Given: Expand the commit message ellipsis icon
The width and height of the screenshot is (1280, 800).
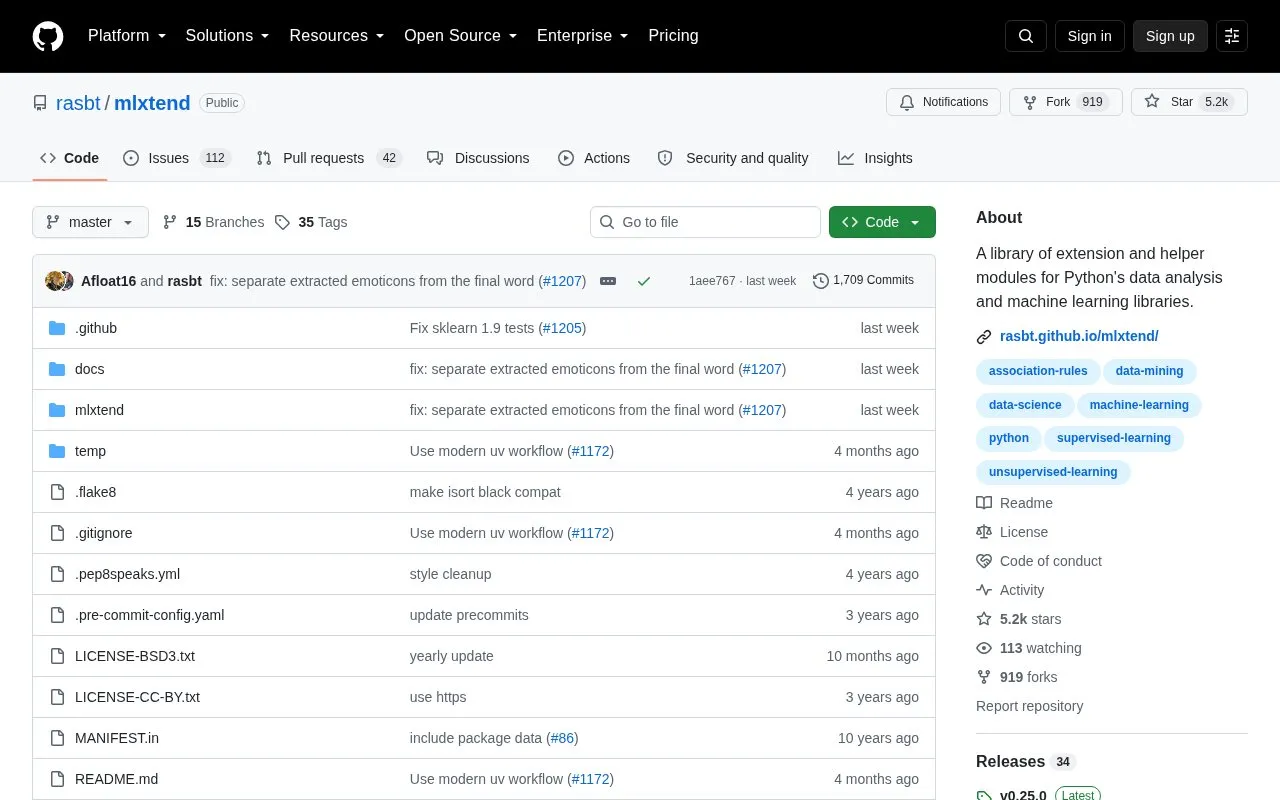Looking at the screenshot, I should click(x=608, y=281).
